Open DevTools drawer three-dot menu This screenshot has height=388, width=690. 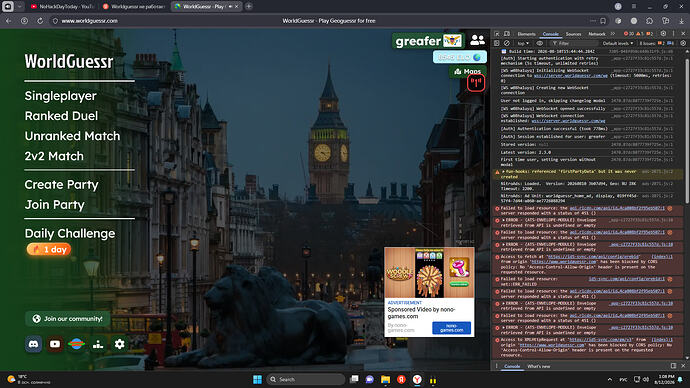coord(497,366)
